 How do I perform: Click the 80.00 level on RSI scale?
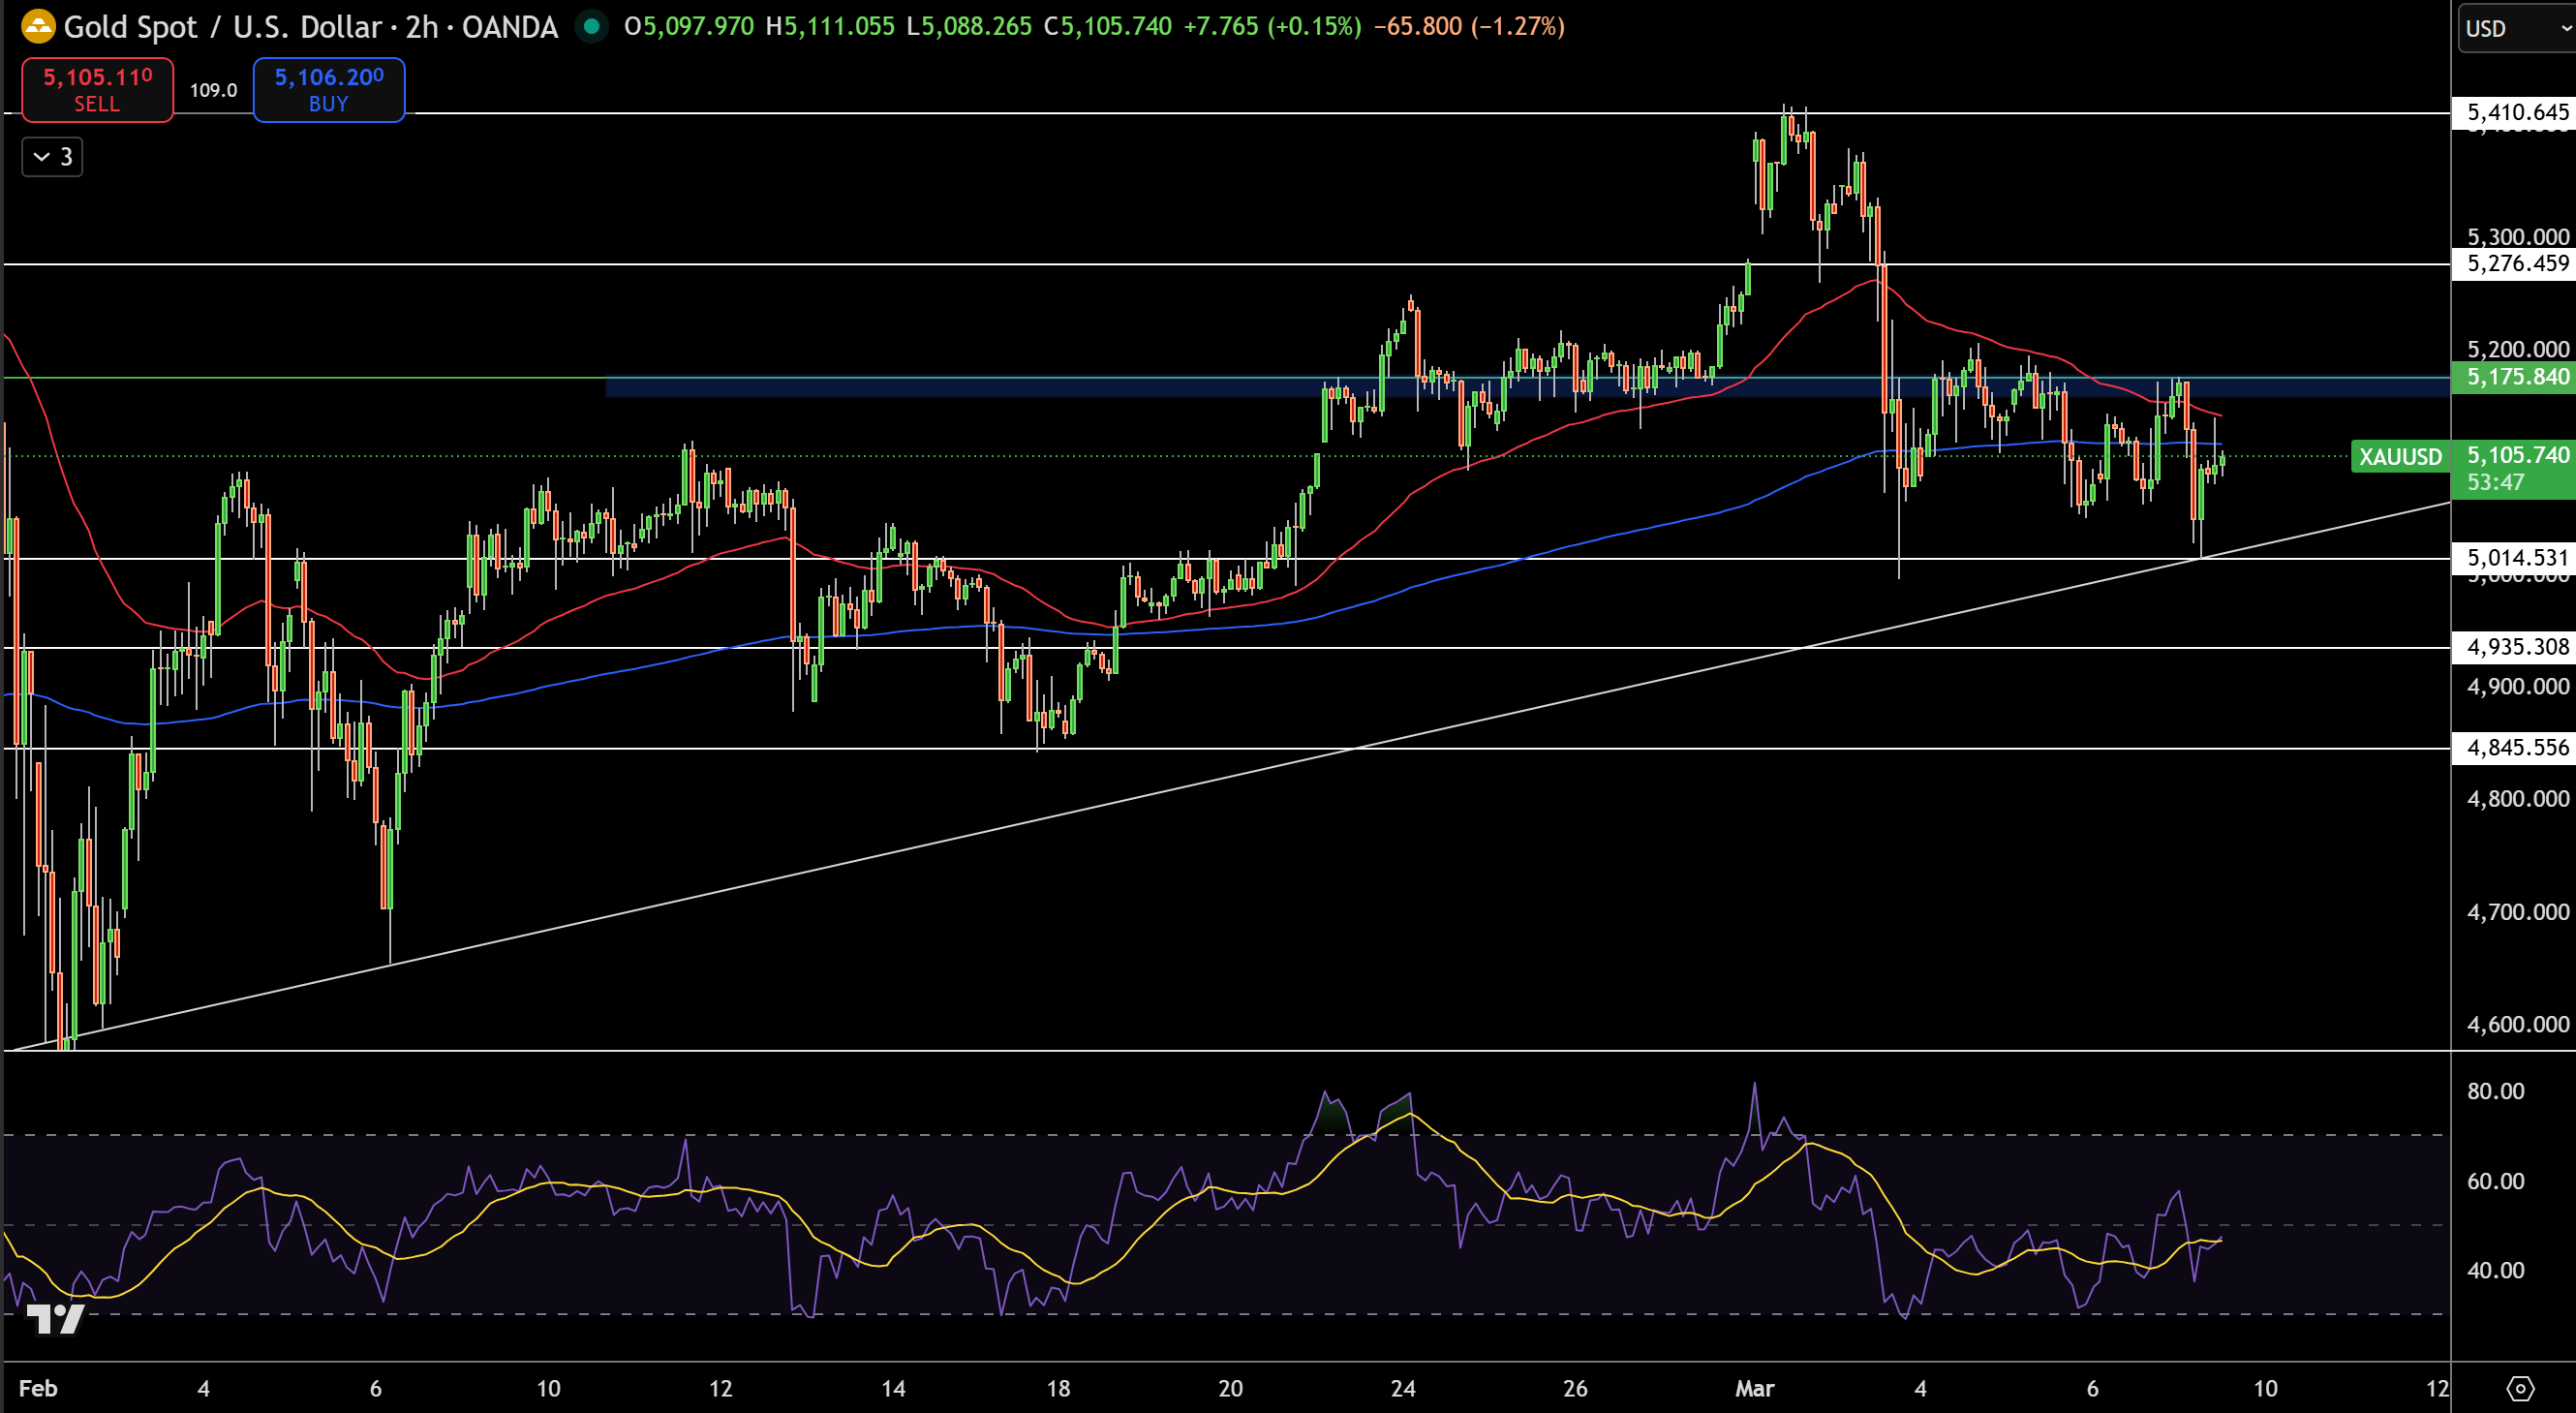click(2494, 1091)
